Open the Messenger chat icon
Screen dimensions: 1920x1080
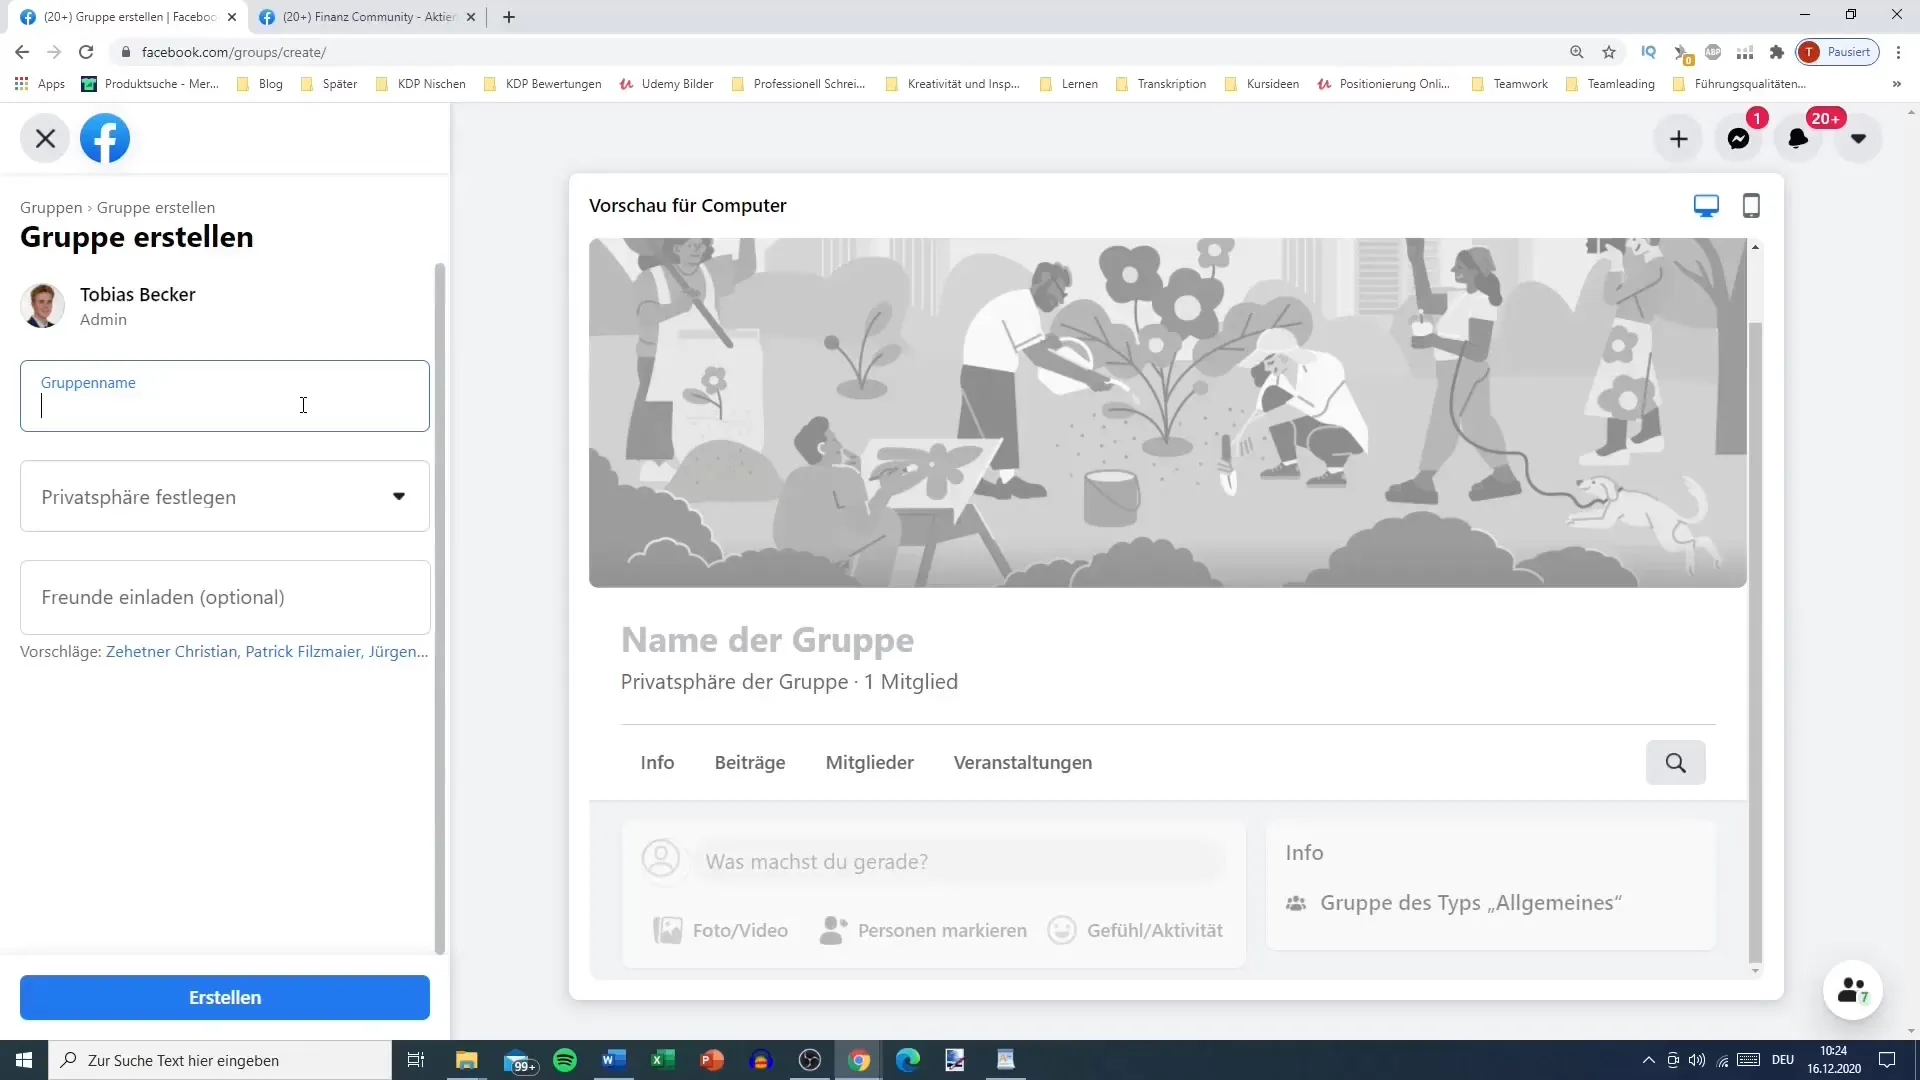[x=1742, y=138]
